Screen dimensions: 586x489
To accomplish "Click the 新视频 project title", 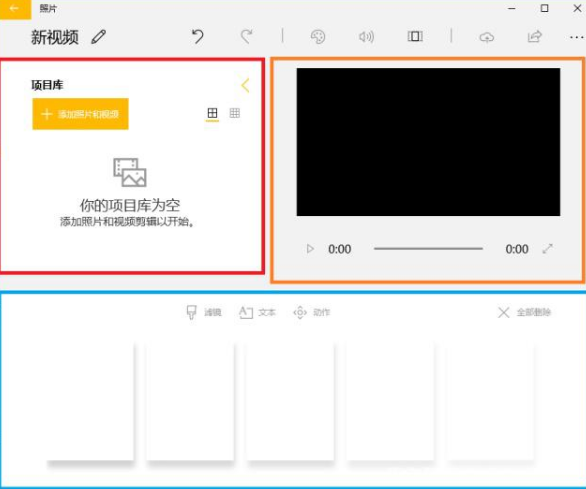I will tap(55, 37).
